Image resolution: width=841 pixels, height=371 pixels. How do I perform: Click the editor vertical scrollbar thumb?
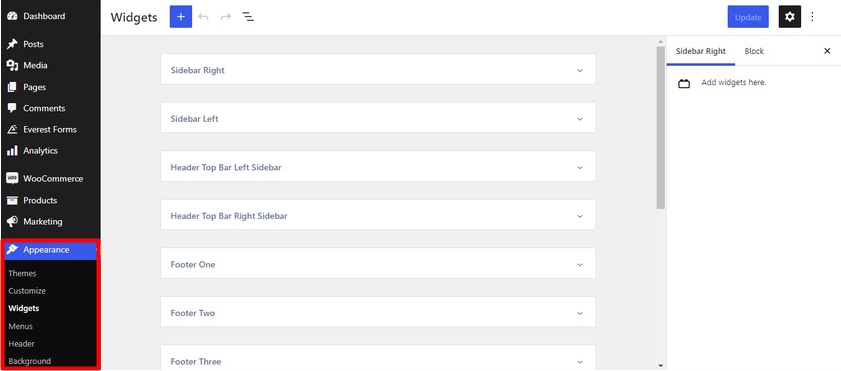(660, 127)
